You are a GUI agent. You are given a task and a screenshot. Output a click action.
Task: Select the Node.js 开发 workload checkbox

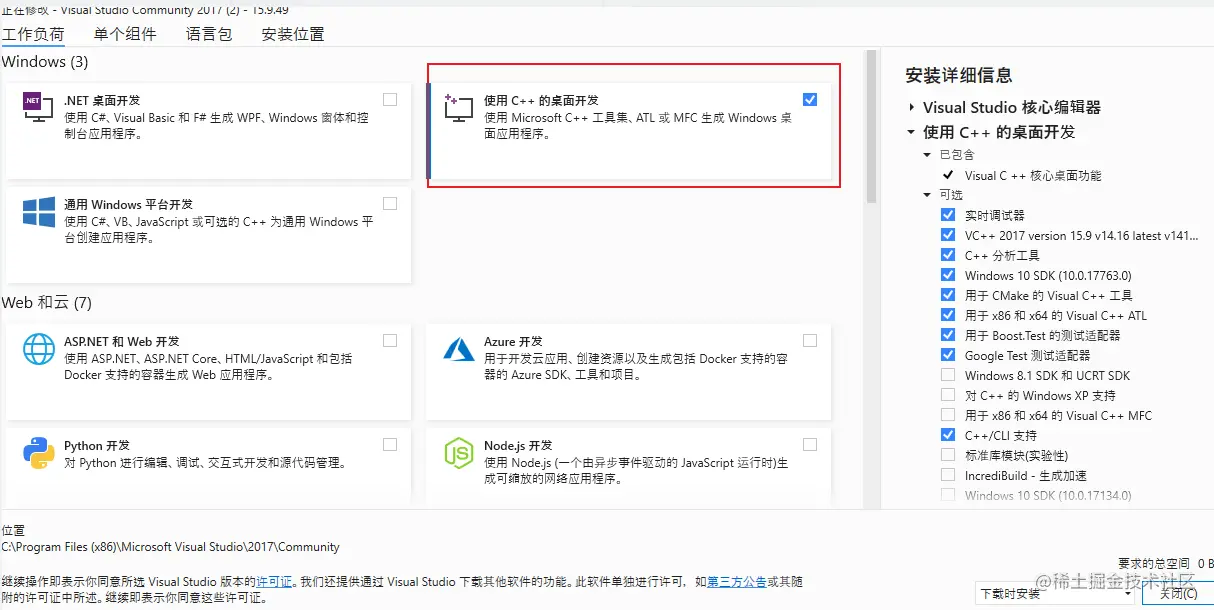point(810,444)
